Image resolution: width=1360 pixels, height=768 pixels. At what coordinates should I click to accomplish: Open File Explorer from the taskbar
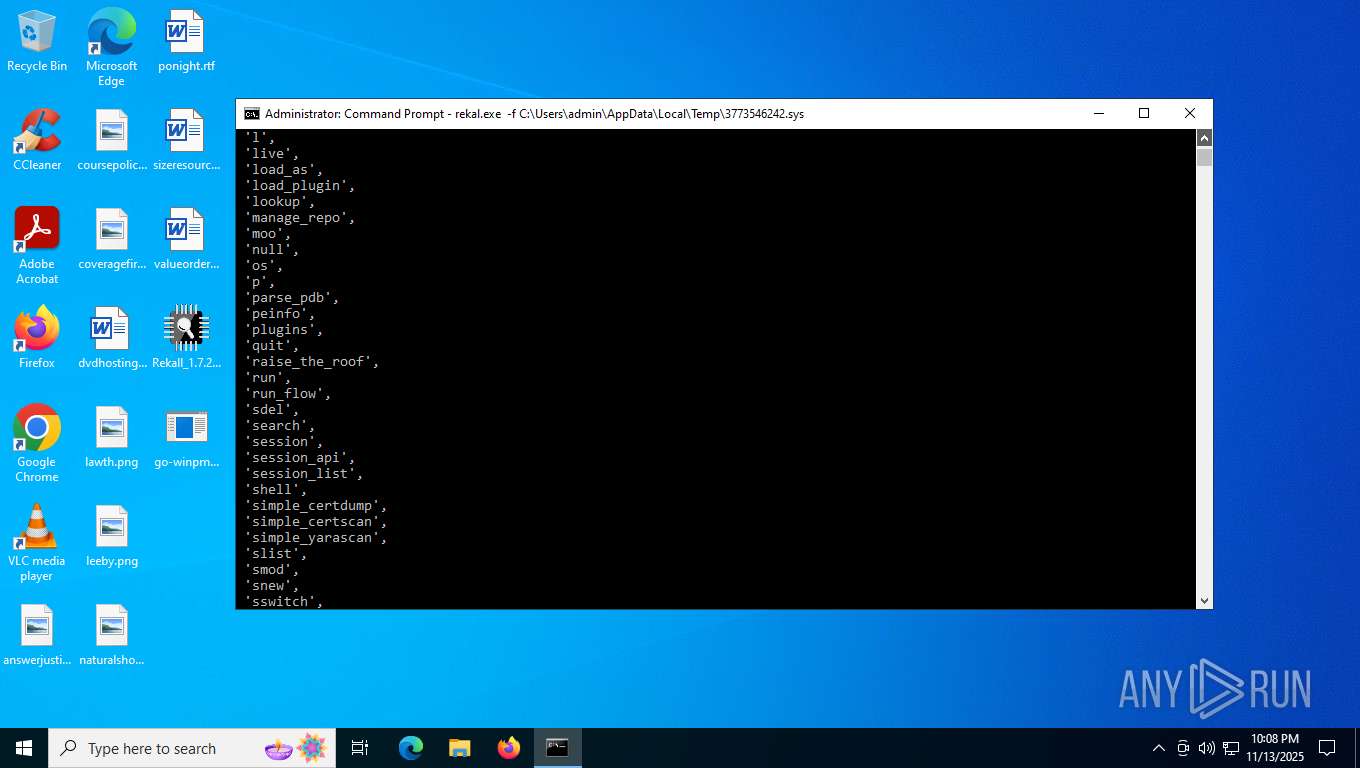click(x=460, y=748)
